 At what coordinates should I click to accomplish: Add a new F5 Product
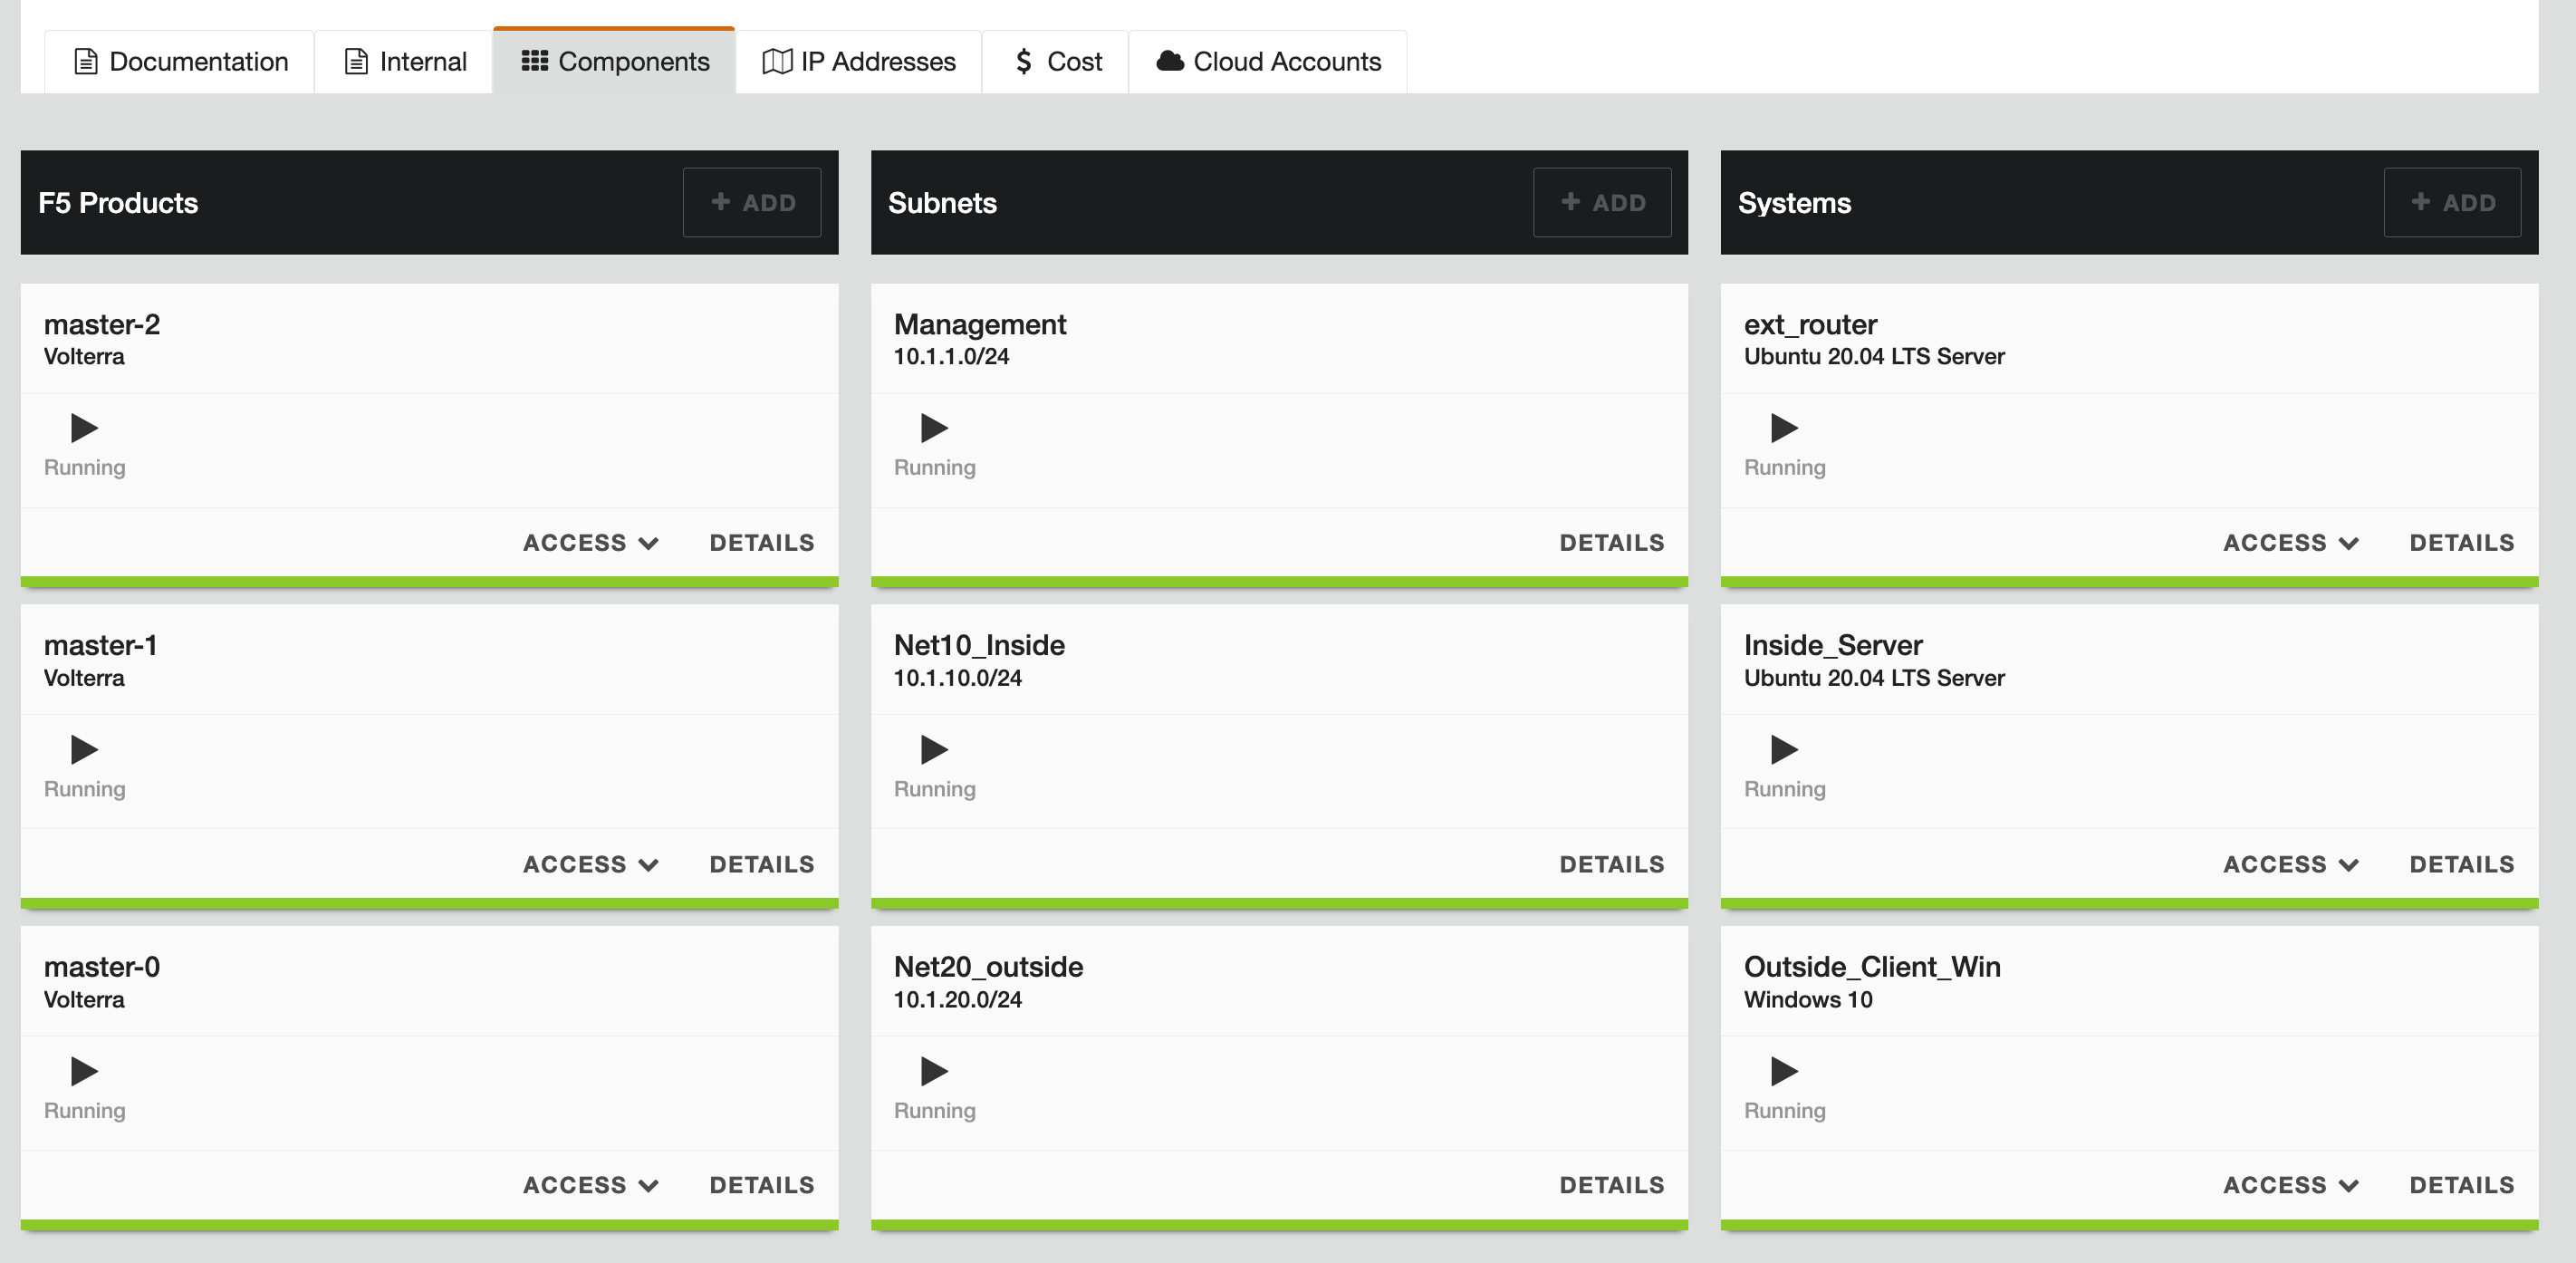pos(752,203)
